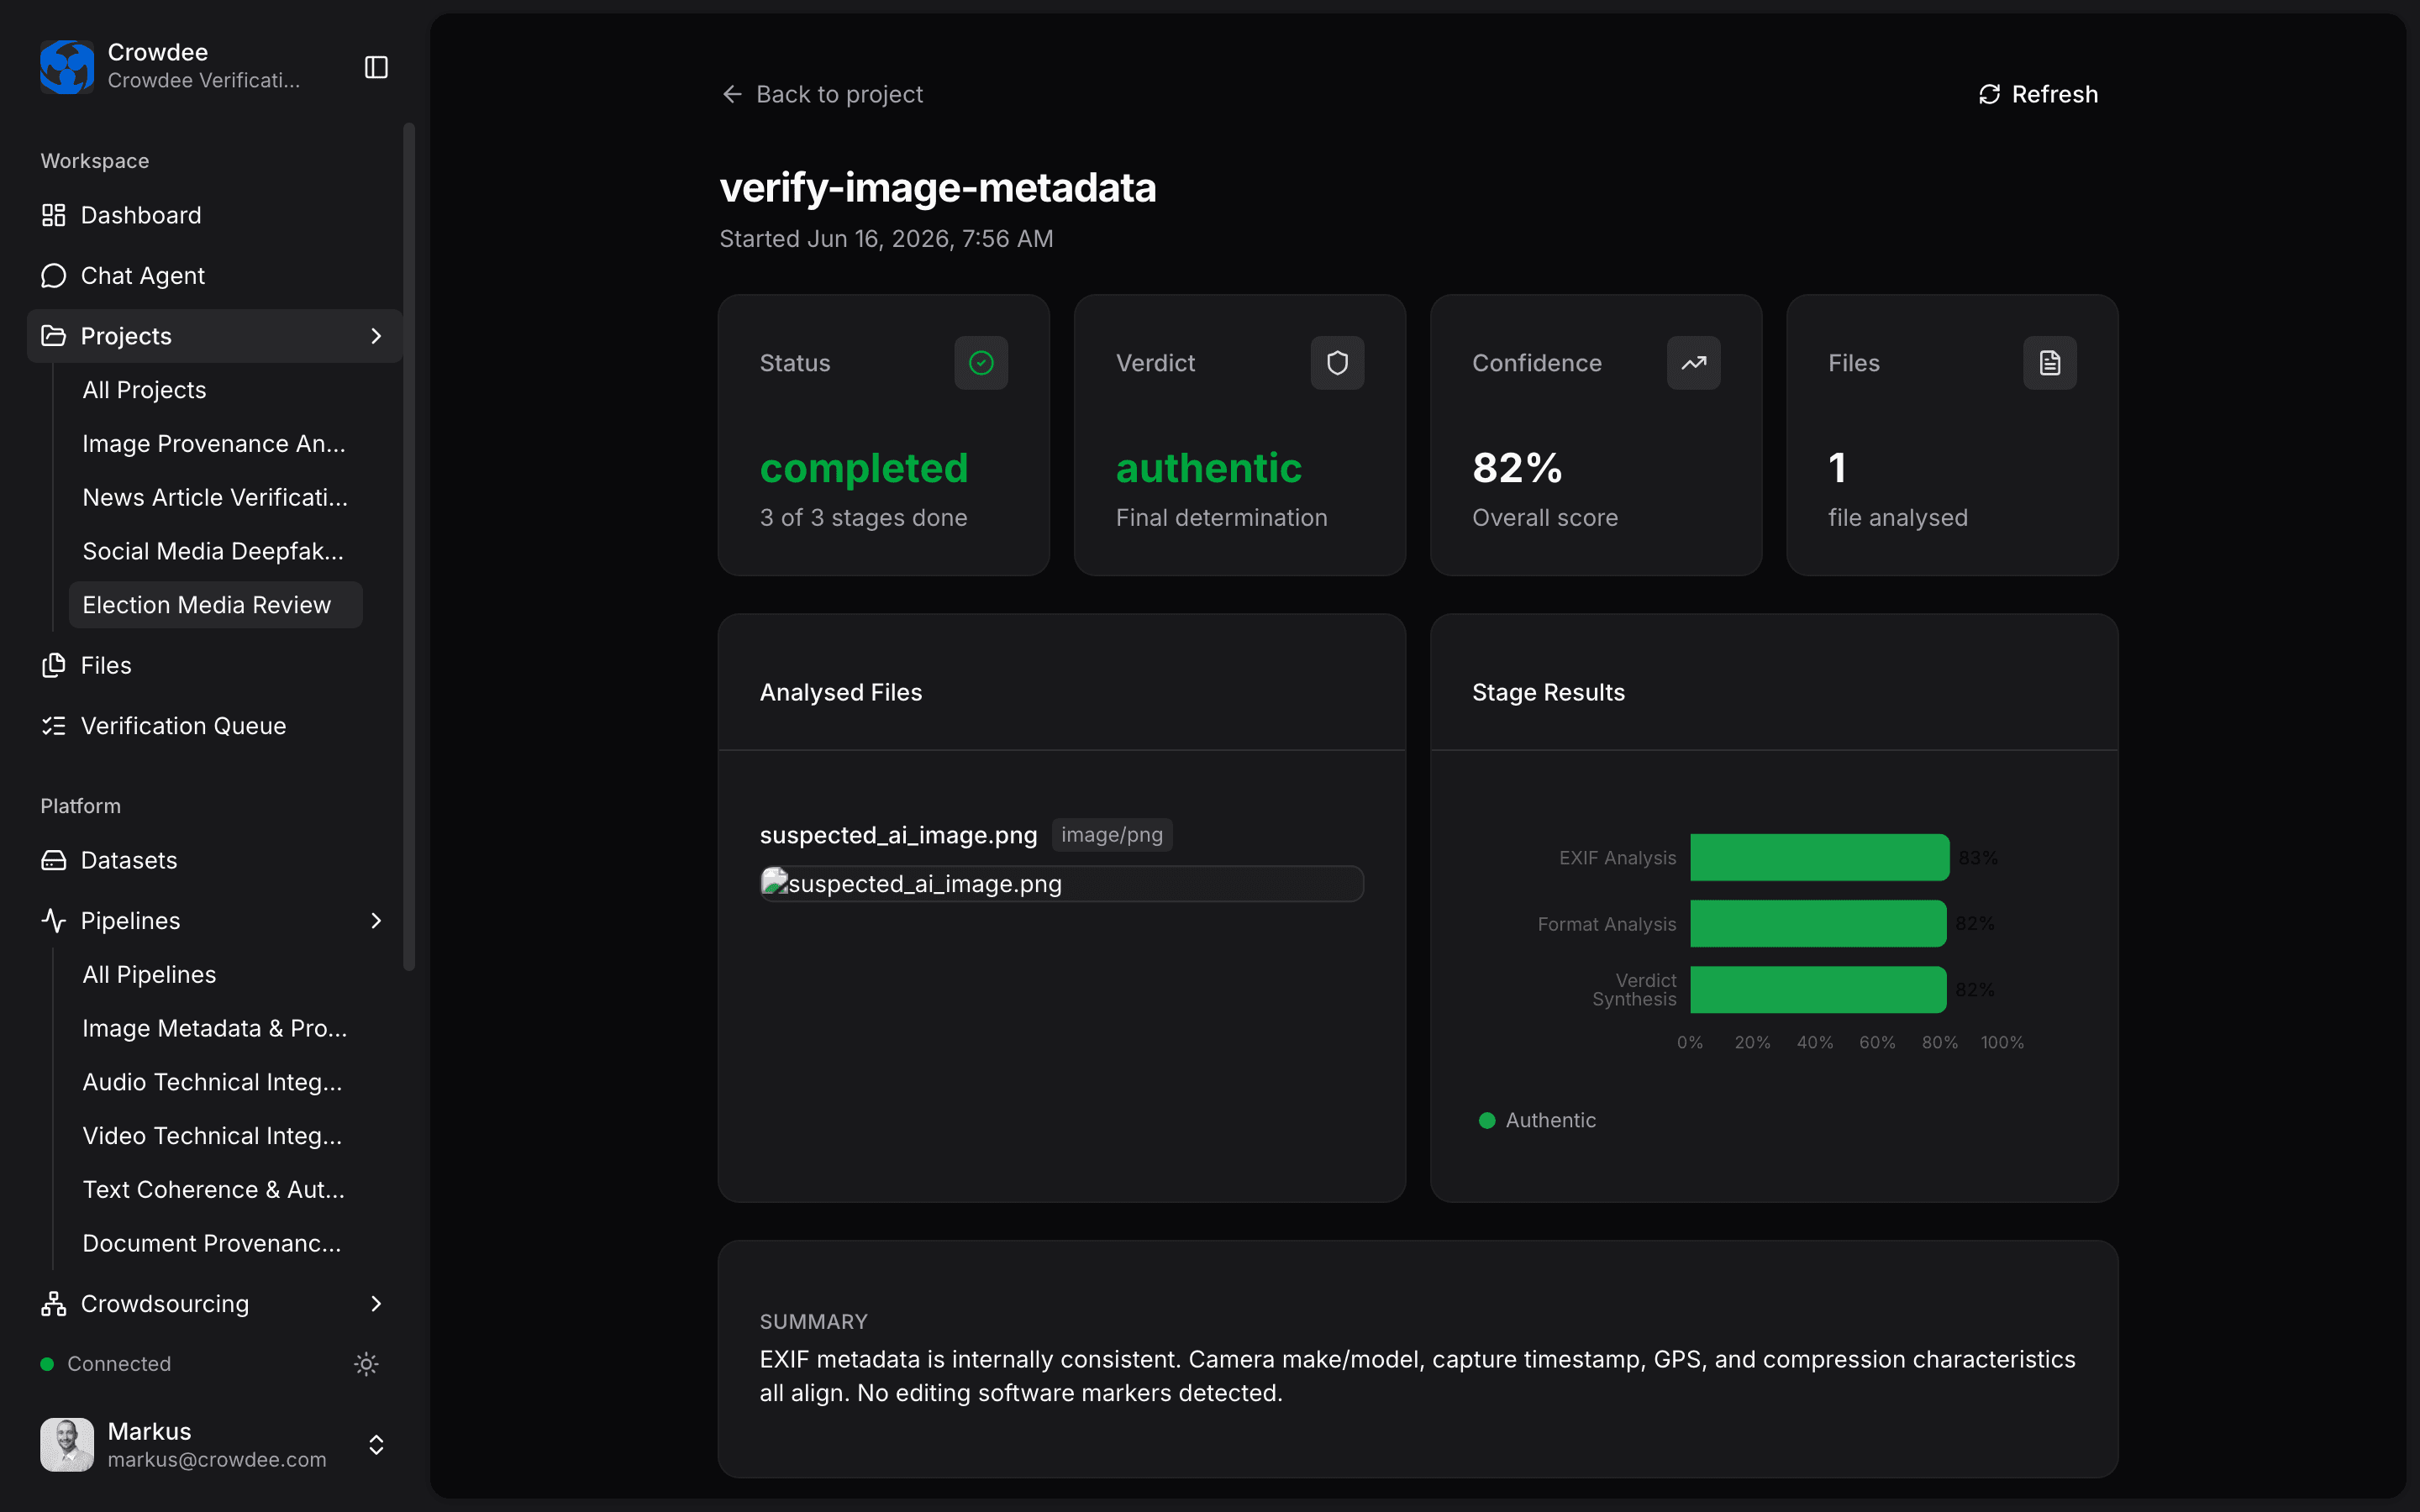Click Projects folder icon
Image resolution: width=2420 pixels, height=1512 pixels.
point(53,336)
